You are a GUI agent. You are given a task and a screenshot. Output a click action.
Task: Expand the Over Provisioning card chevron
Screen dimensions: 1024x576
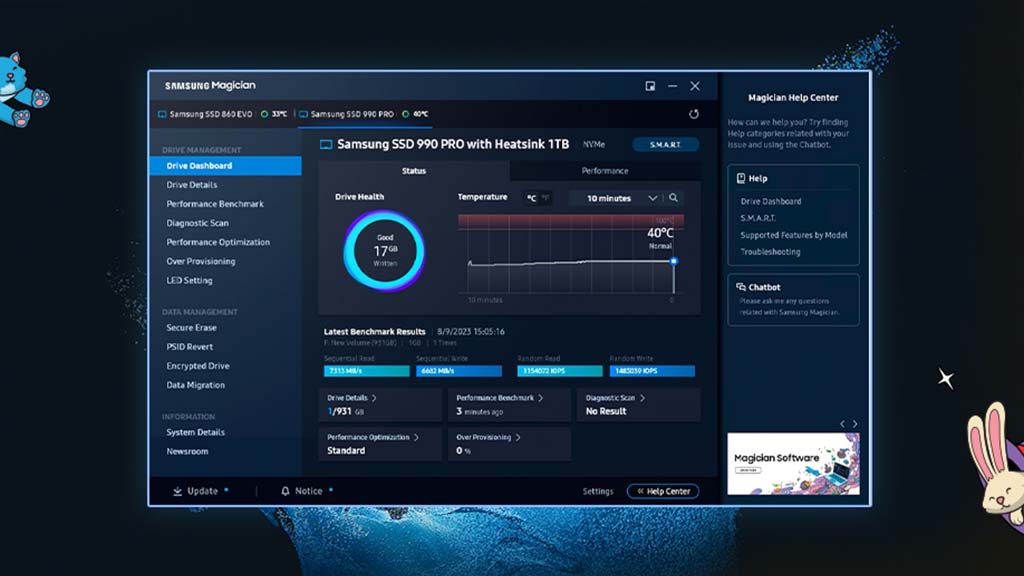tap(519, 437)
